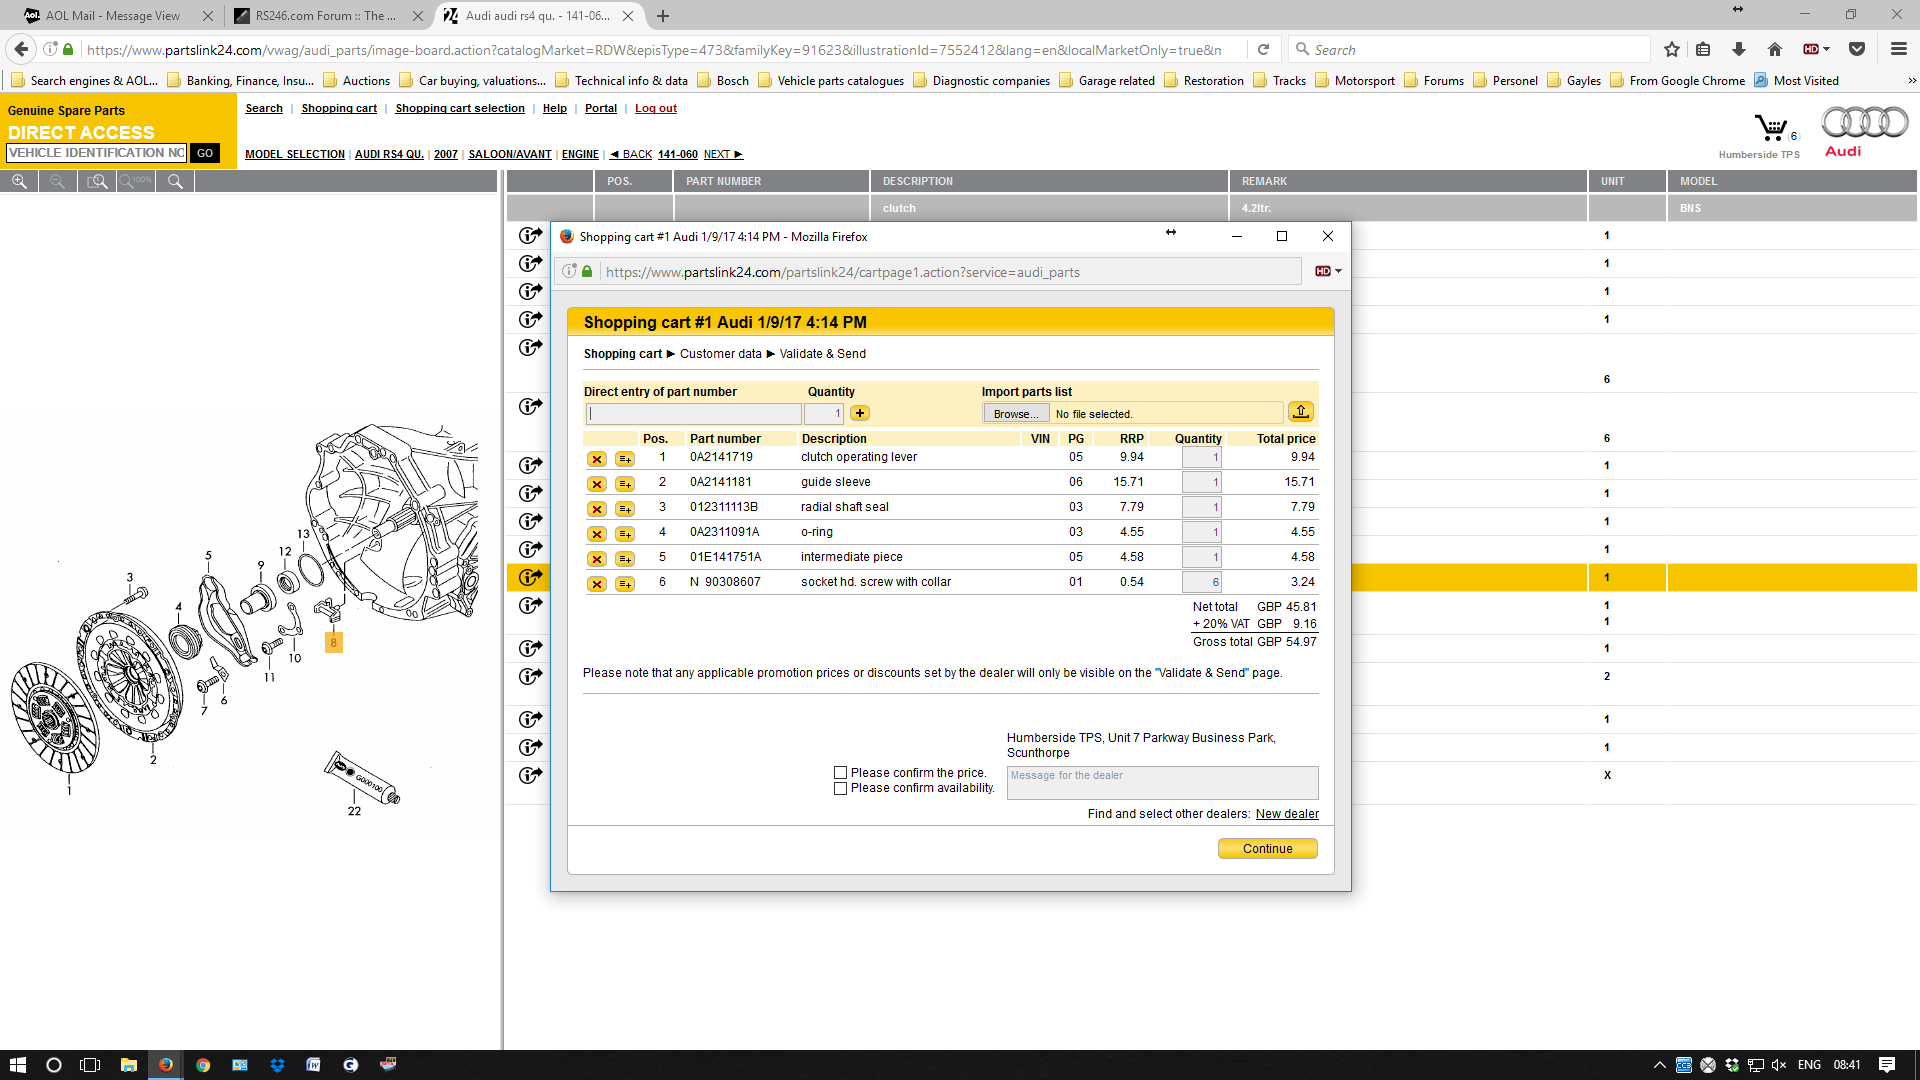Click the upload parts list icon
1920x1080 pixels.
coord(1301,412)
